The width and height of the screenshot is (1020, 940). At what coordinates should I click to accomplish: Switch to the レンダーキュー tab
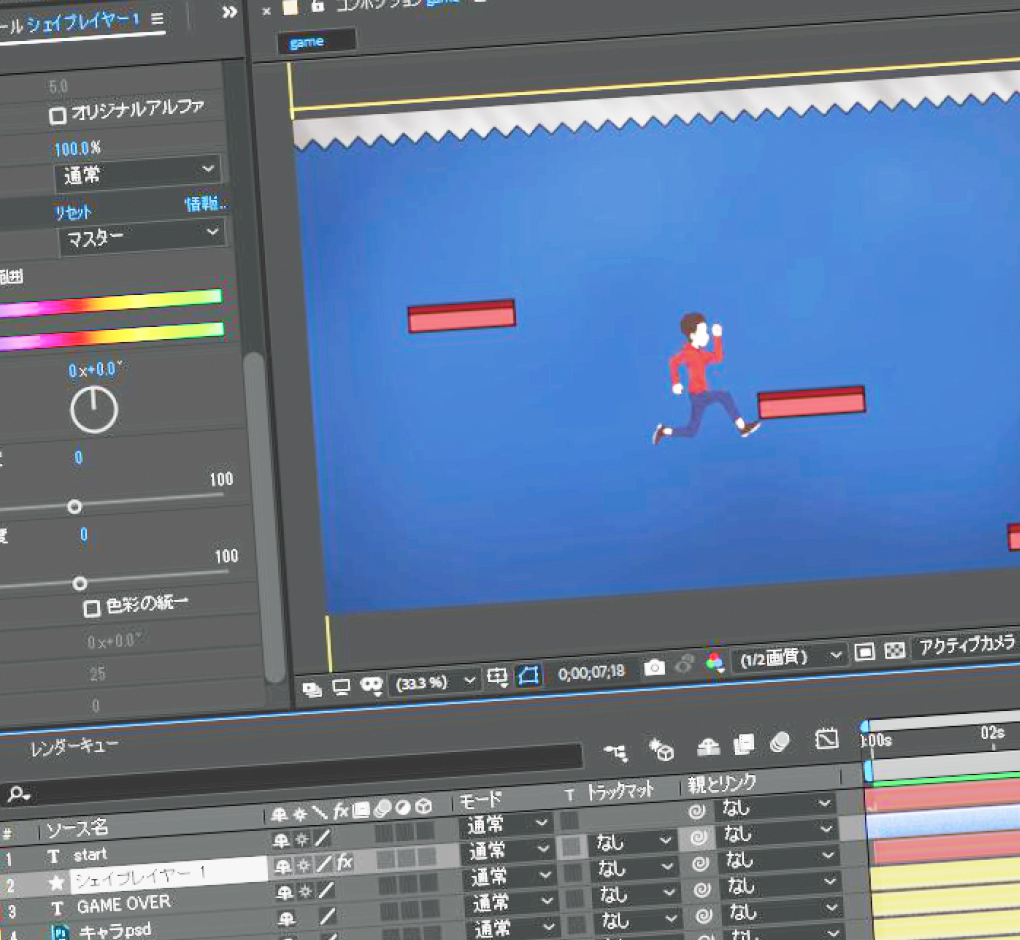click(x=74, y=747)
